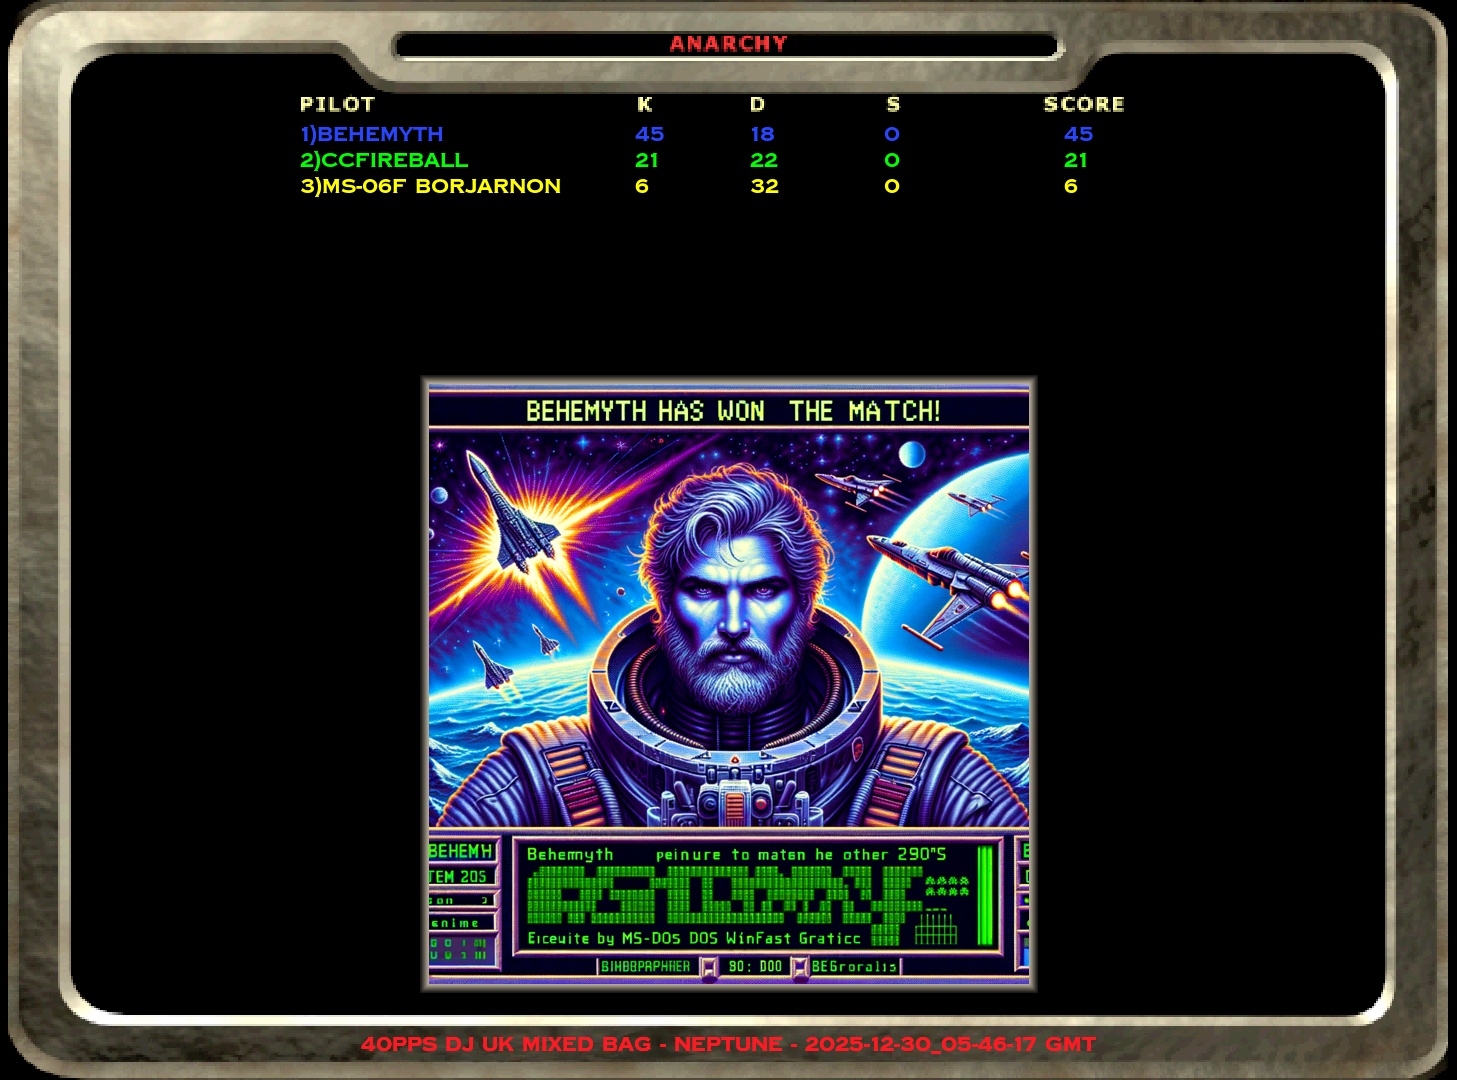The width and height of the screenshot is (1457, 1080).
Task: Click the small button left of 90: DOO
Action: (709, 967)
